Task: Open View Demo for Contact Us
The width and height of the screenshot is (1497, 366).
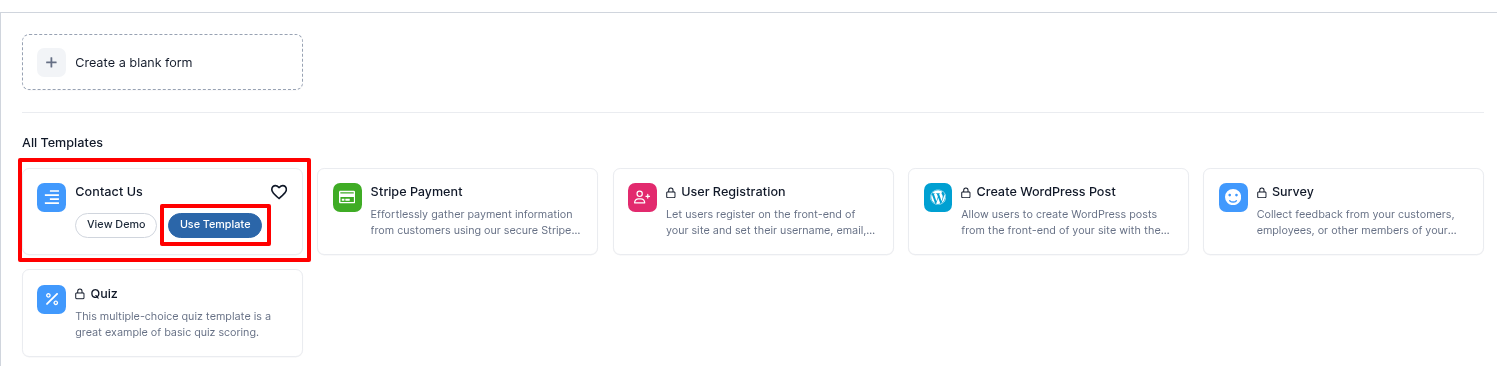Action: pos(116,225)
